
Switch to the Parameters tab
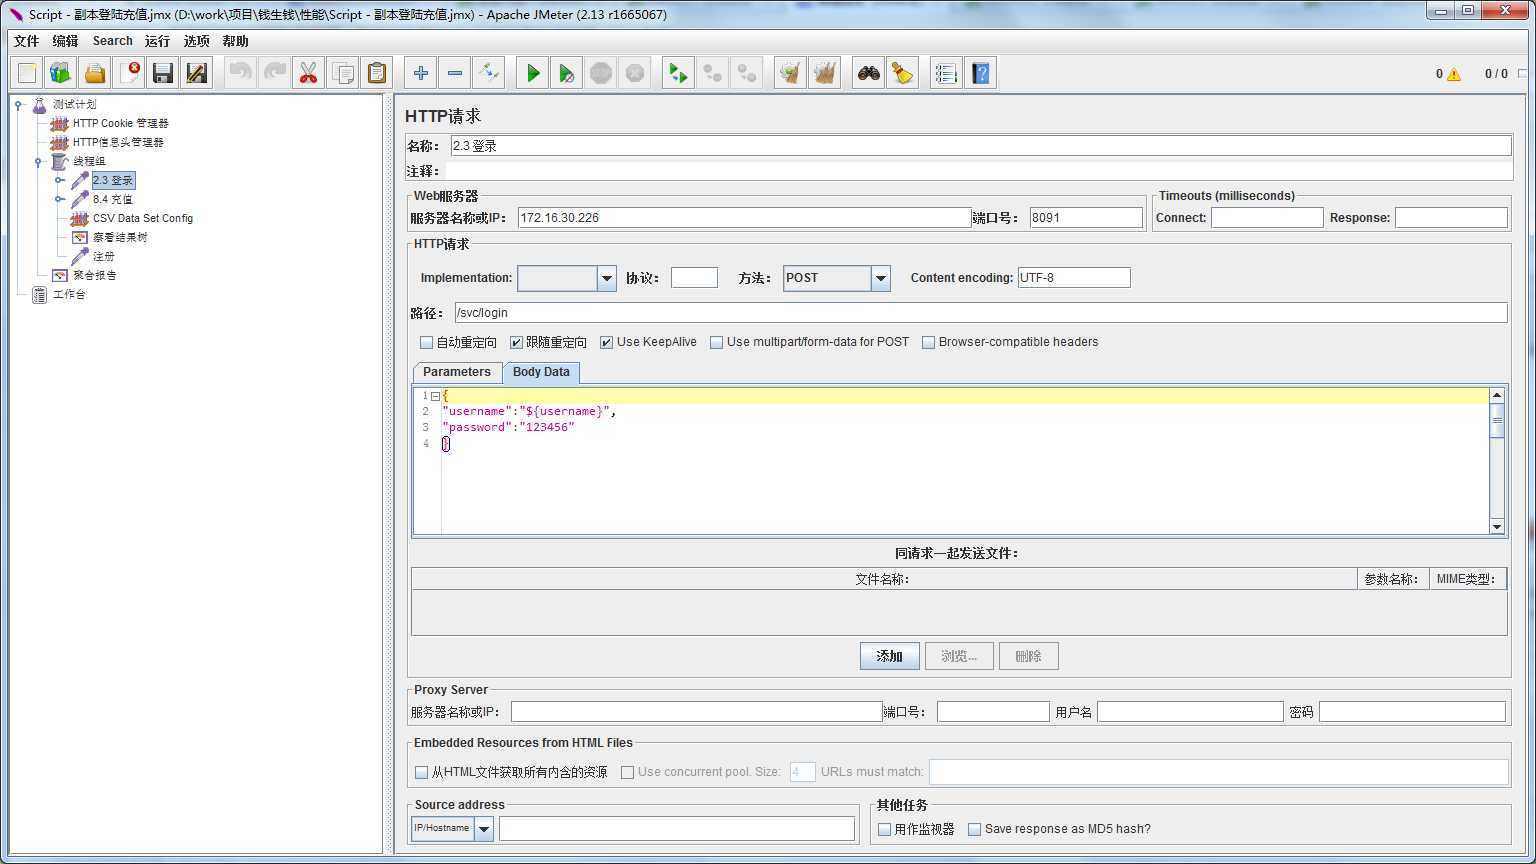(457, 372)
